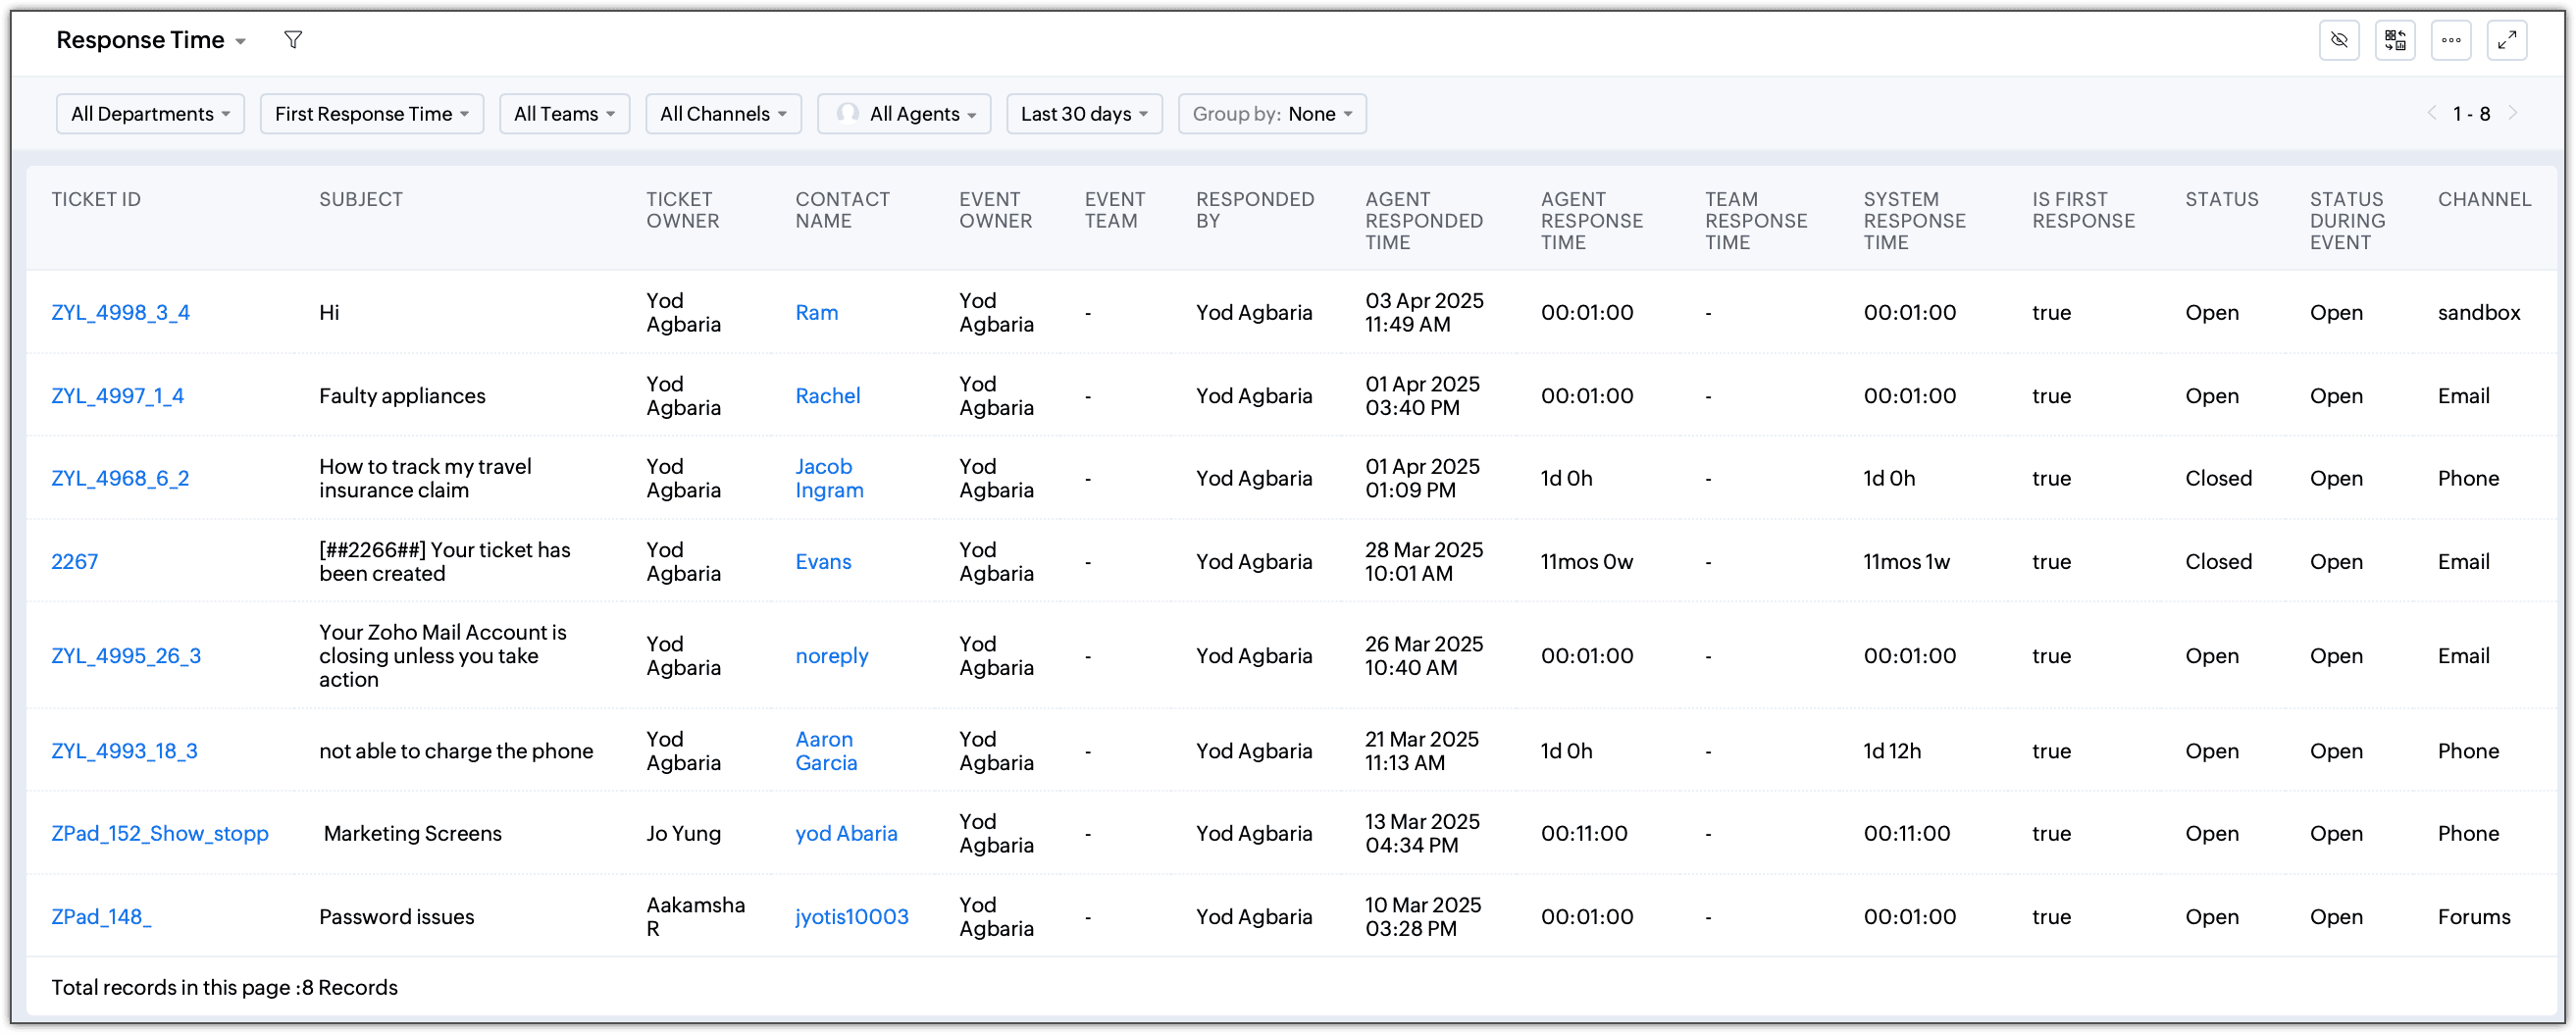The image size is (2576, 1034).
Task: Click the QR code scan icon
Action: point(2395,40)
